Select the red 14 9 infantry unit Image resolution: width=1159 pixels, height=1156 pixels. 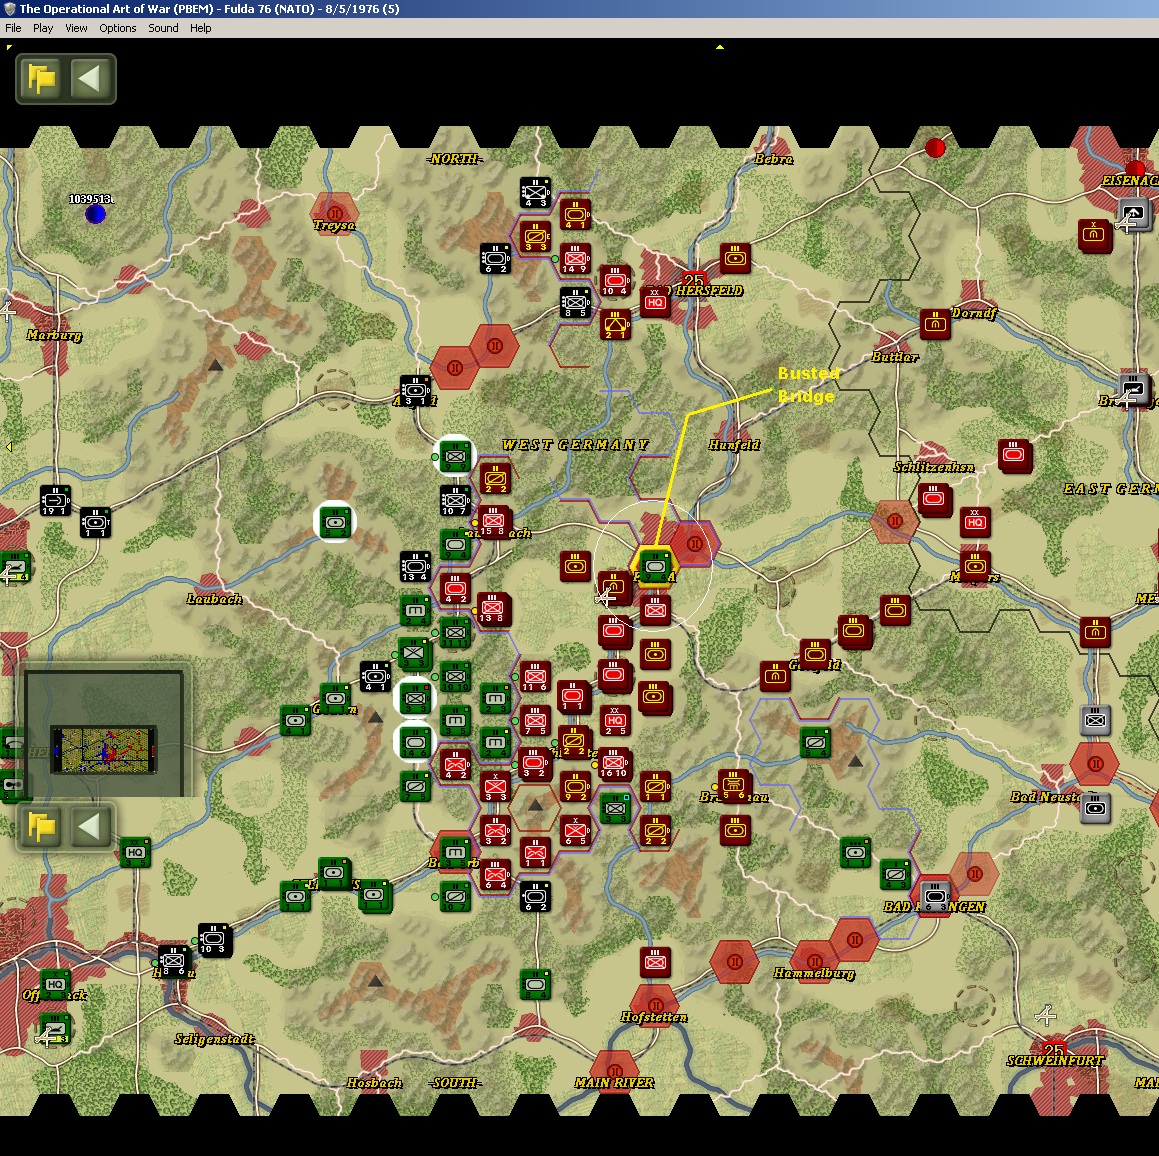click(x=574, y=259)
